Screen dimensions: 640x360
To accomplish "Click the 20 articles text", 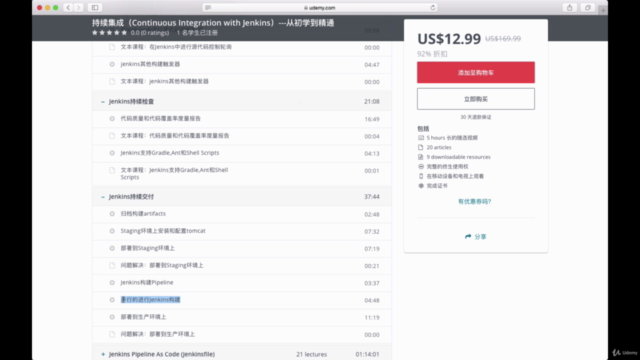I will point(439,147).
